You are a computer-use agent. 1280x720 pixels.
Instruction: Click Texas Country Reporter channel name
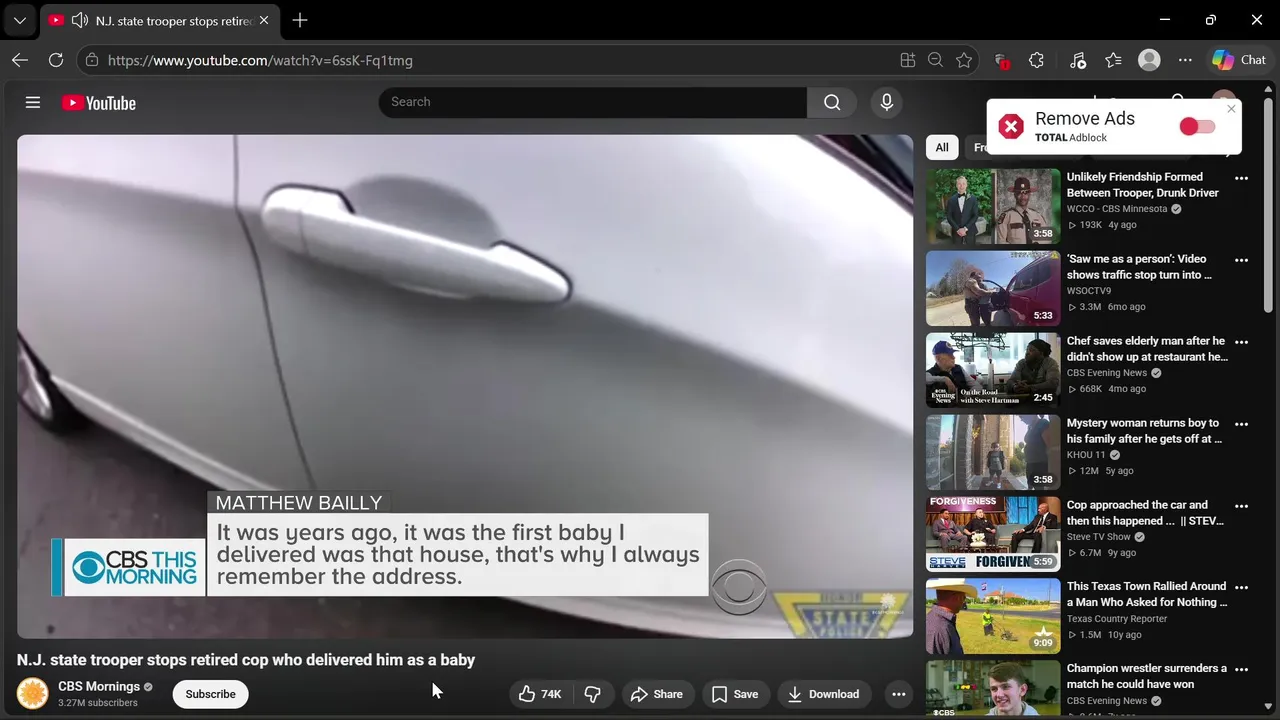pyautogui.click(x=1117, y=619)
